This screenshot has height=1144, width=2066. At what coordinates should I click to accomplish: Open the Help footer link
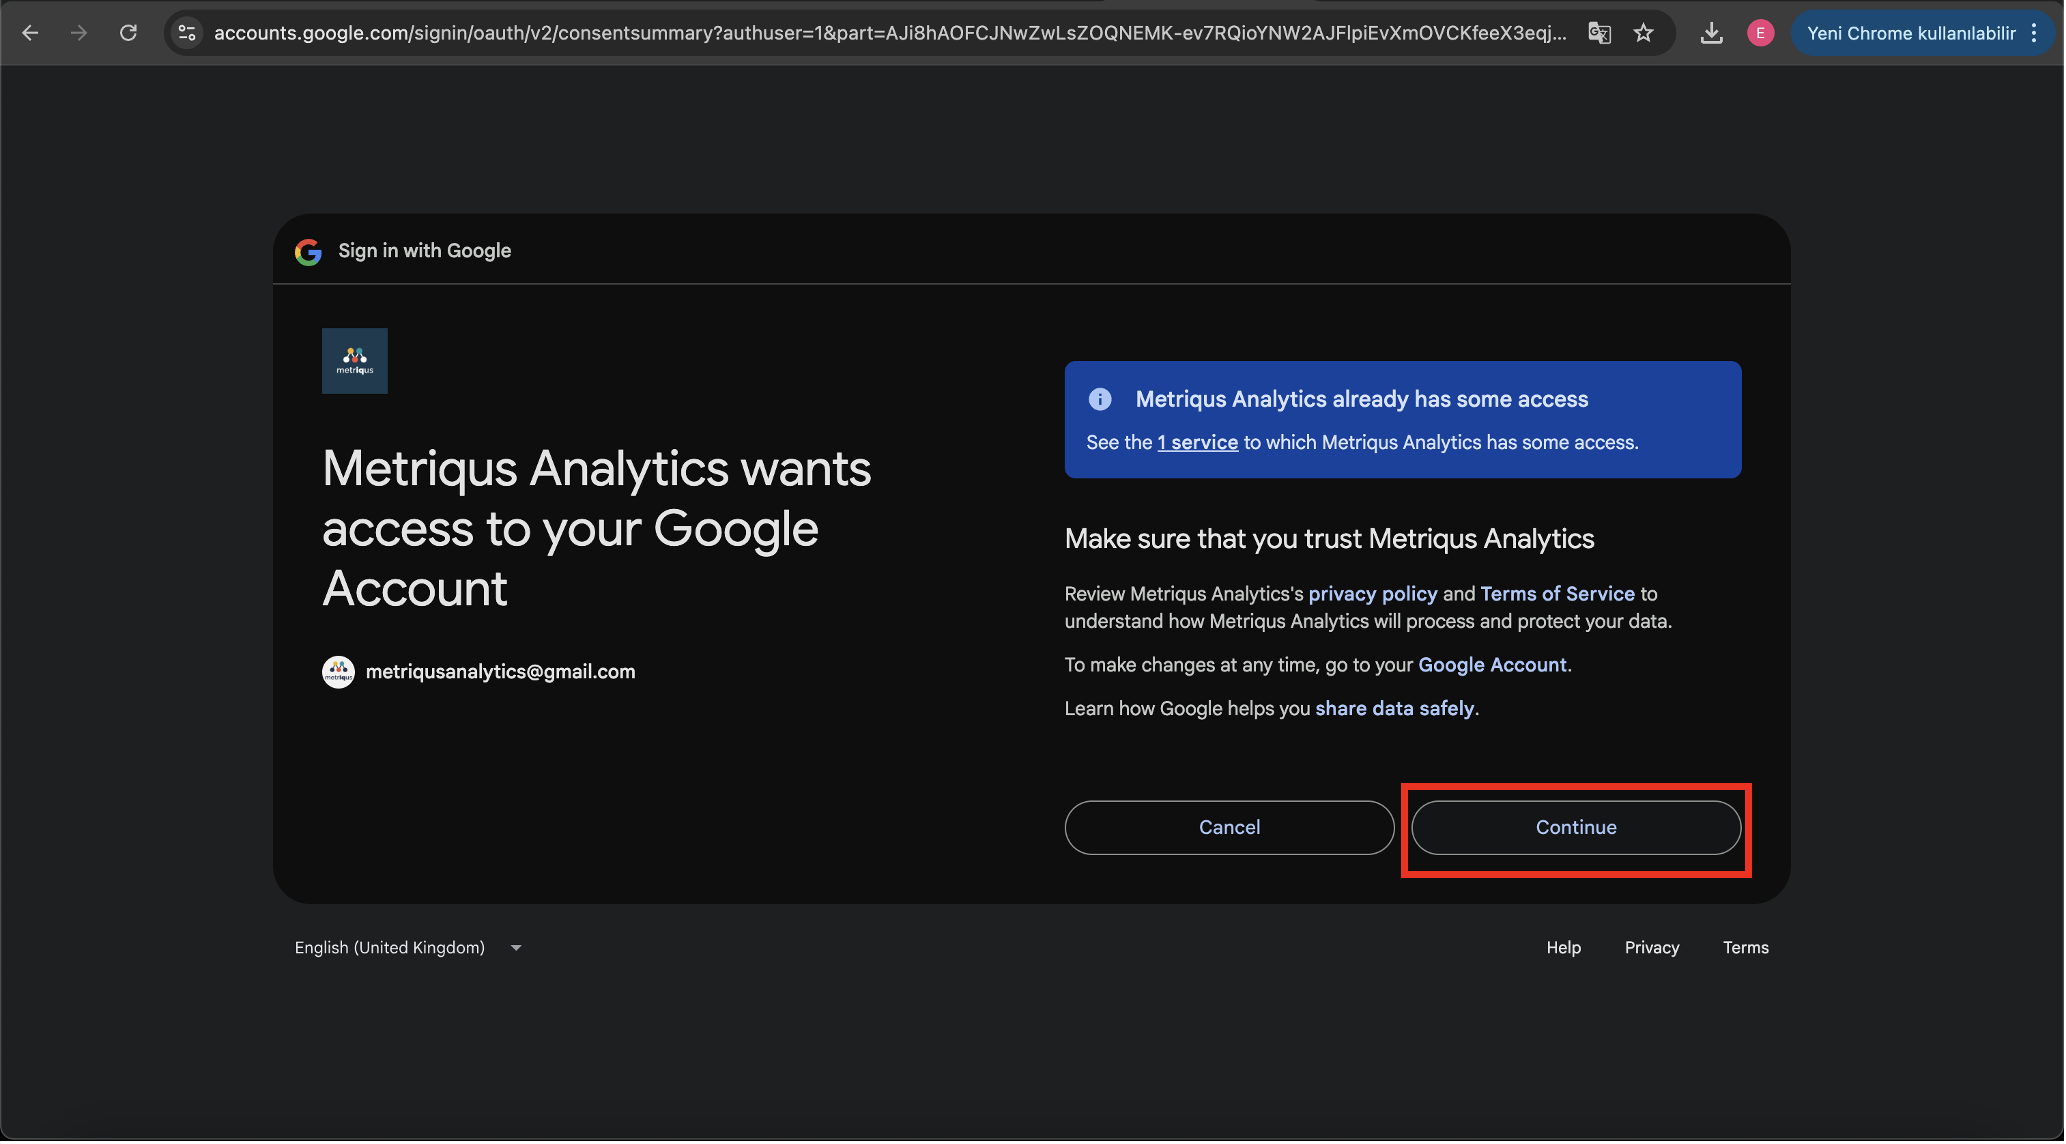1564,948
